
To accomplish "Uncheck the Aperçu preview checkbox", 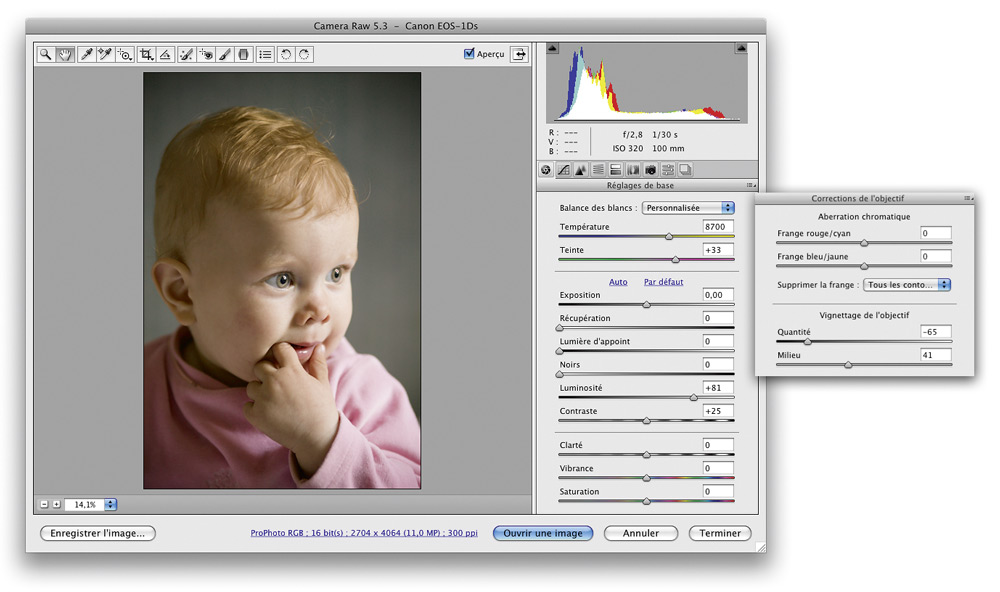I will point(469,54).
